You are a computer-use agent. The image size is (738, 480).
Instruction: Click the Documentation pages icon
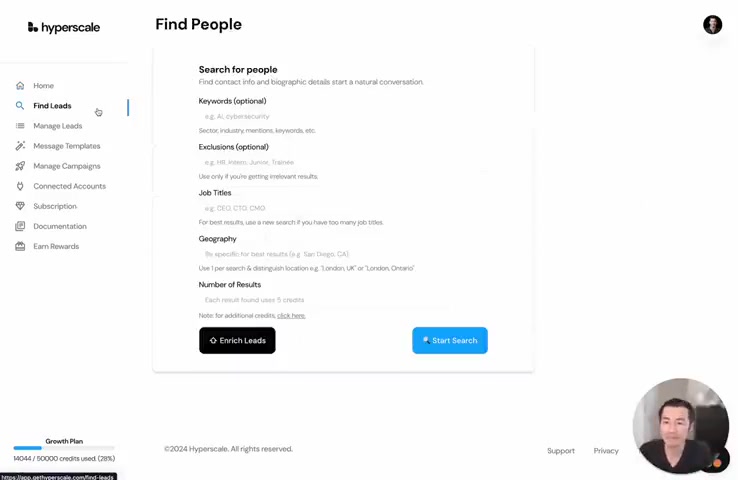(x=20, y=226)
